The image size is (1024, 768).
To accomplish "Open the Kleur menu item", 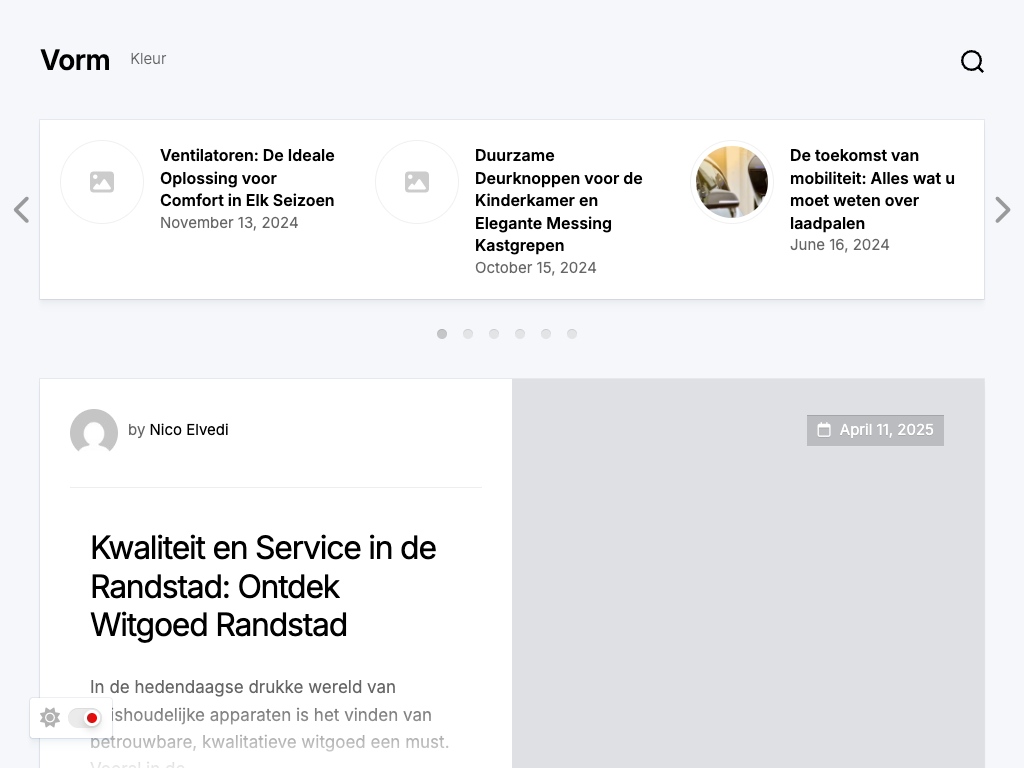I will point(148,59).
